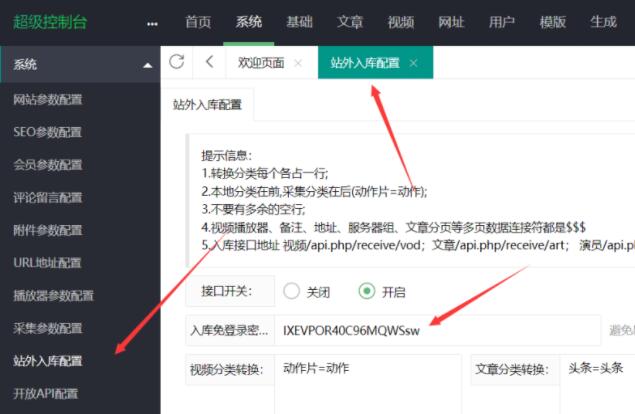Switch to the 欢迎页面 tab
The width and height of the screenshot is (635, 414).
tap(260, 63)
